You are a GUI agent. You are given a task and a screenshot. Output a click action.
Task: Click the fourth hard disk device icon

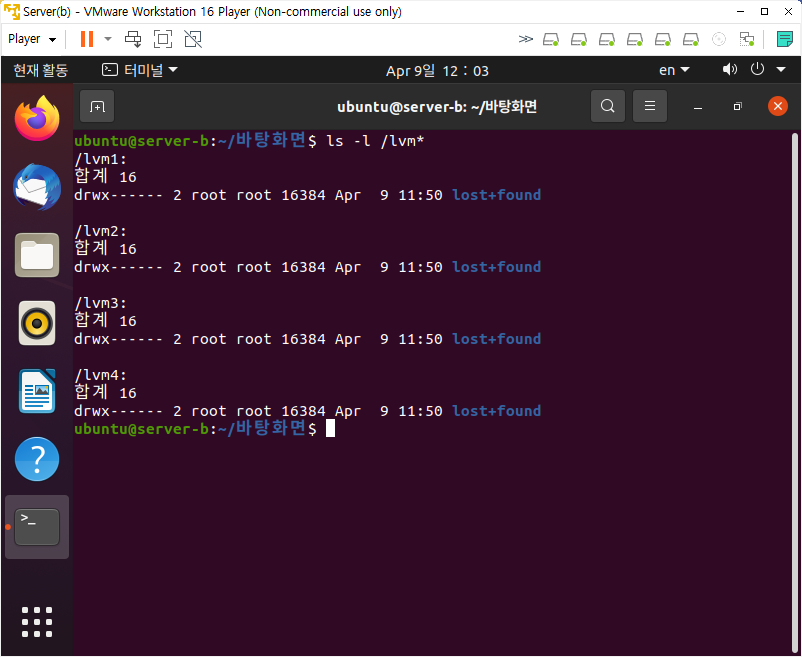(x=635, y=39)
